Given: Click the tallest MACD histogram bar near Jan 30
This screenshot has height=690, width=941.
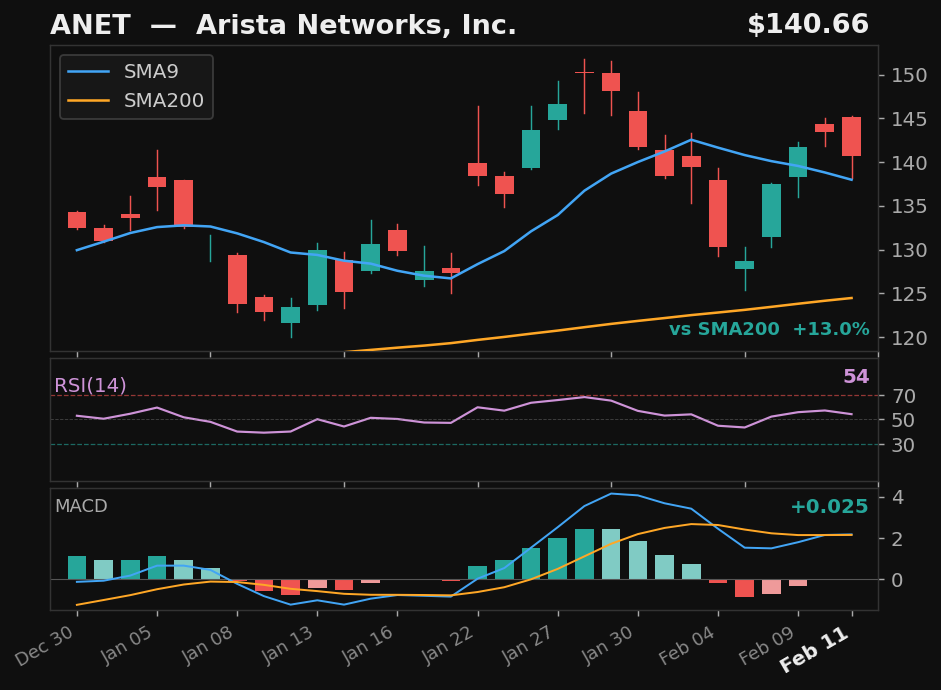Looking at the screenshot, I should pos(611,554).
